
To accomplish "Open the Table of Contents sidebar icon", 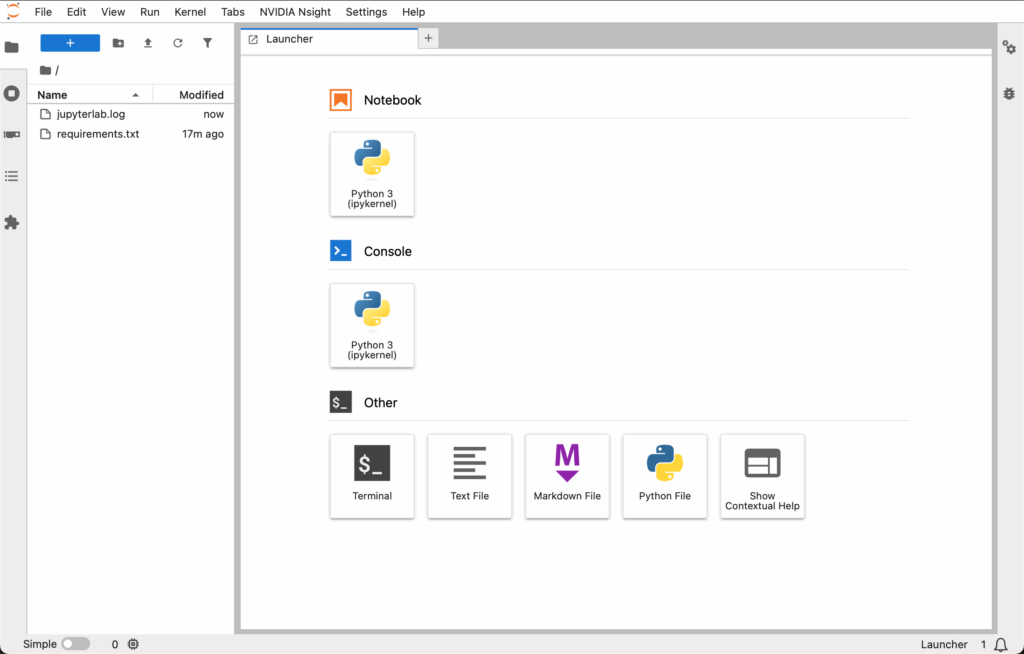I will 12,176.
